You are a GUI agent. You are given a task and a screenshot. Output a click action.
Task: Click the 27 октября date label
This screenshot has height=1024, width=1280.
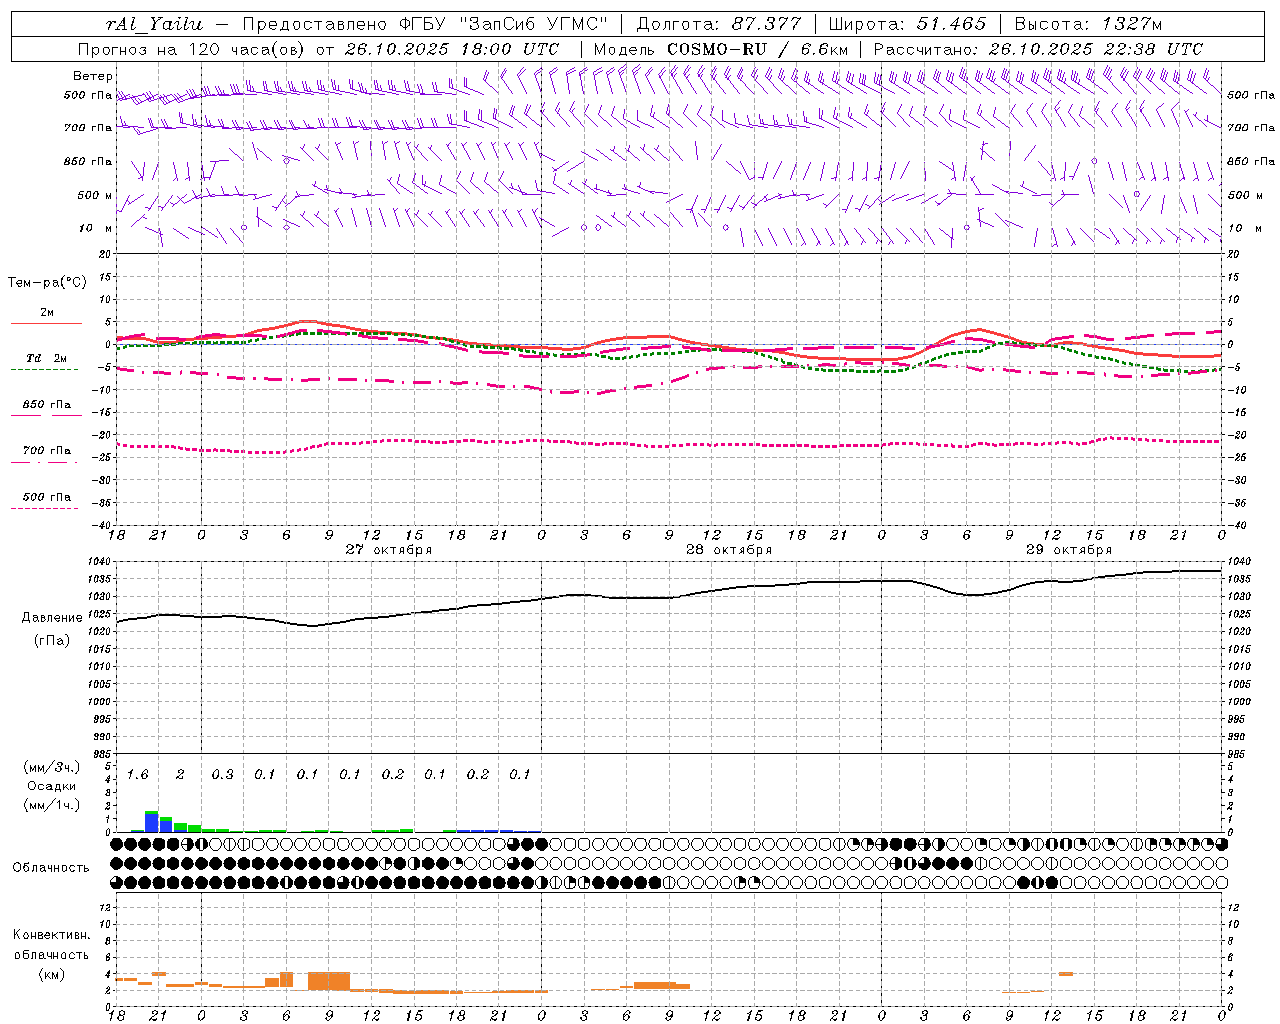(389, 550)
